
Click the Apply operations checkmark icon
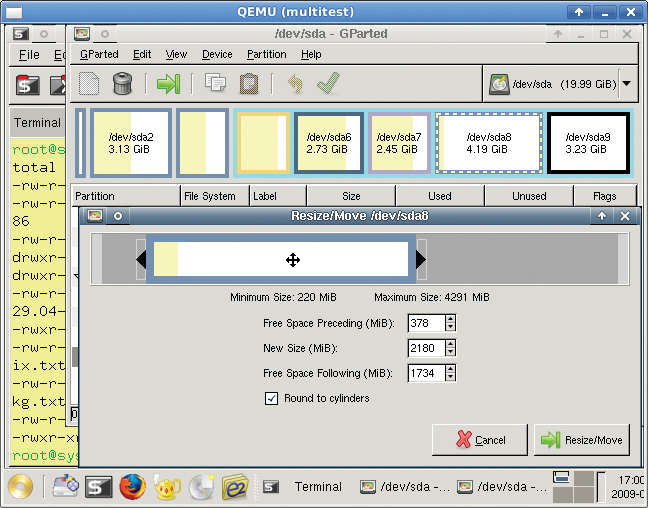pos(327,84)
